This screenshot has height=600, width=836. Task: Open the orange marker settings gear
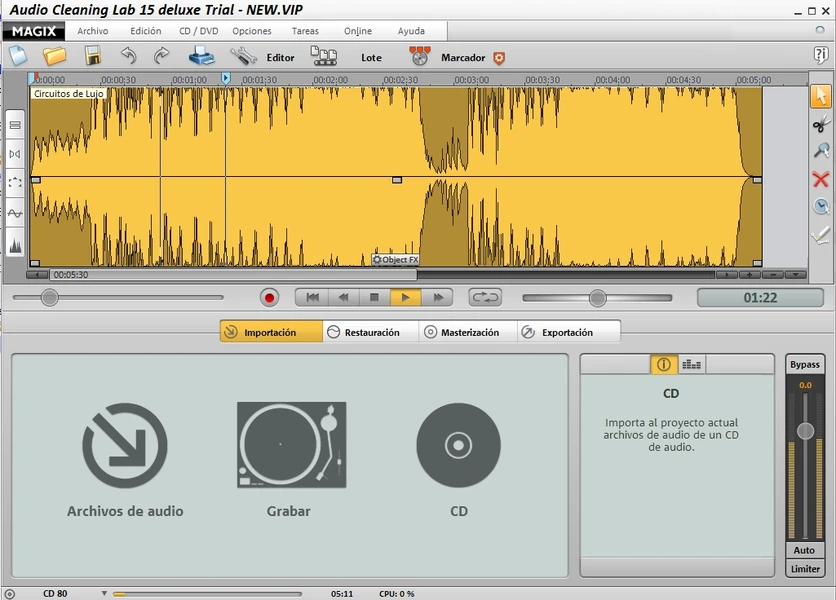coord(499,58)
